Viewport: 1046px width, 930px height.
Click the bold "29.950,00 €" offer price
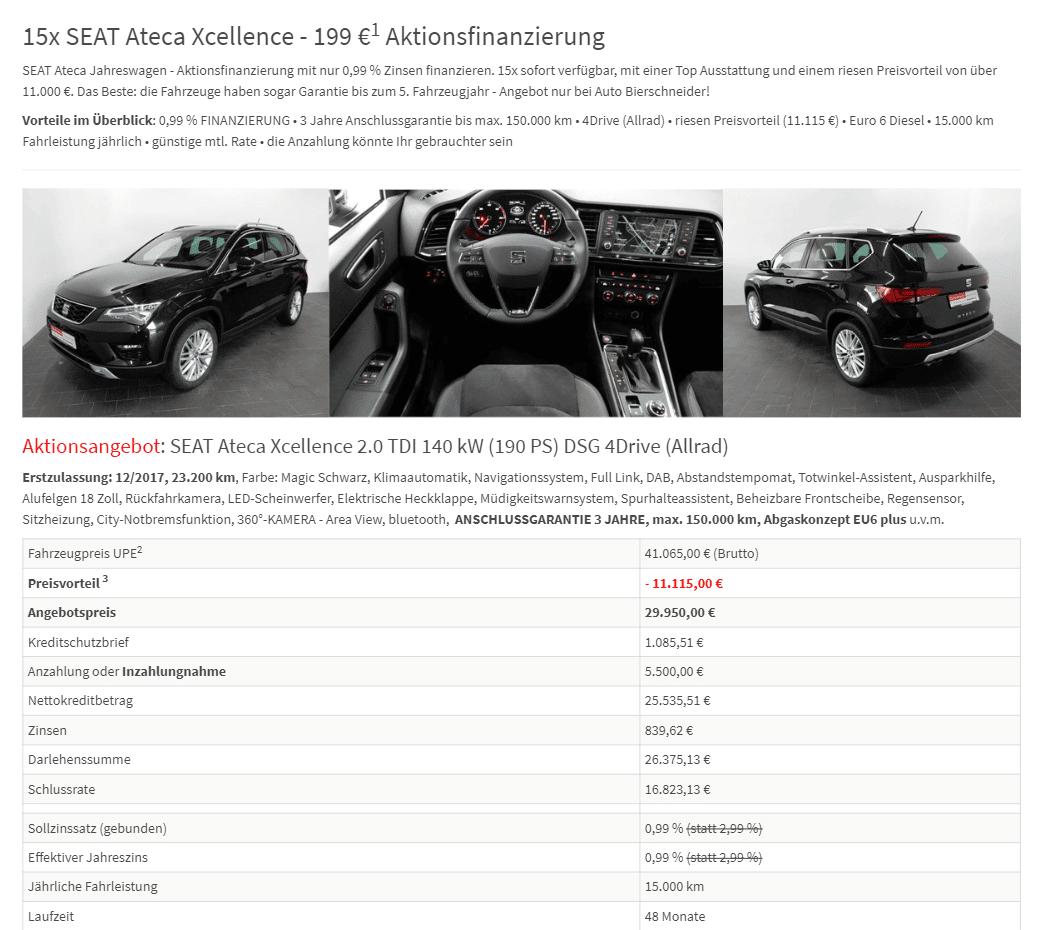(x=680, y=612)
